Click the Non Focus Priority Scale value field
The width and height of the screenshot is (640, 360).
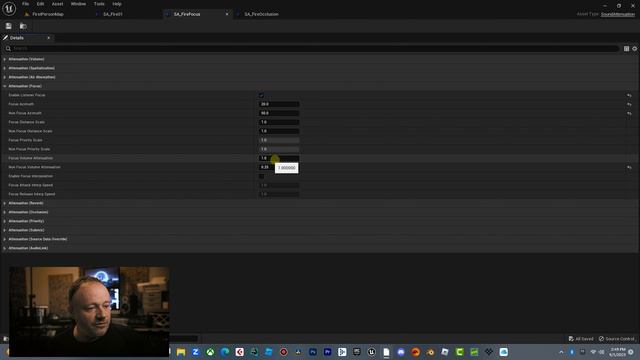279,149
